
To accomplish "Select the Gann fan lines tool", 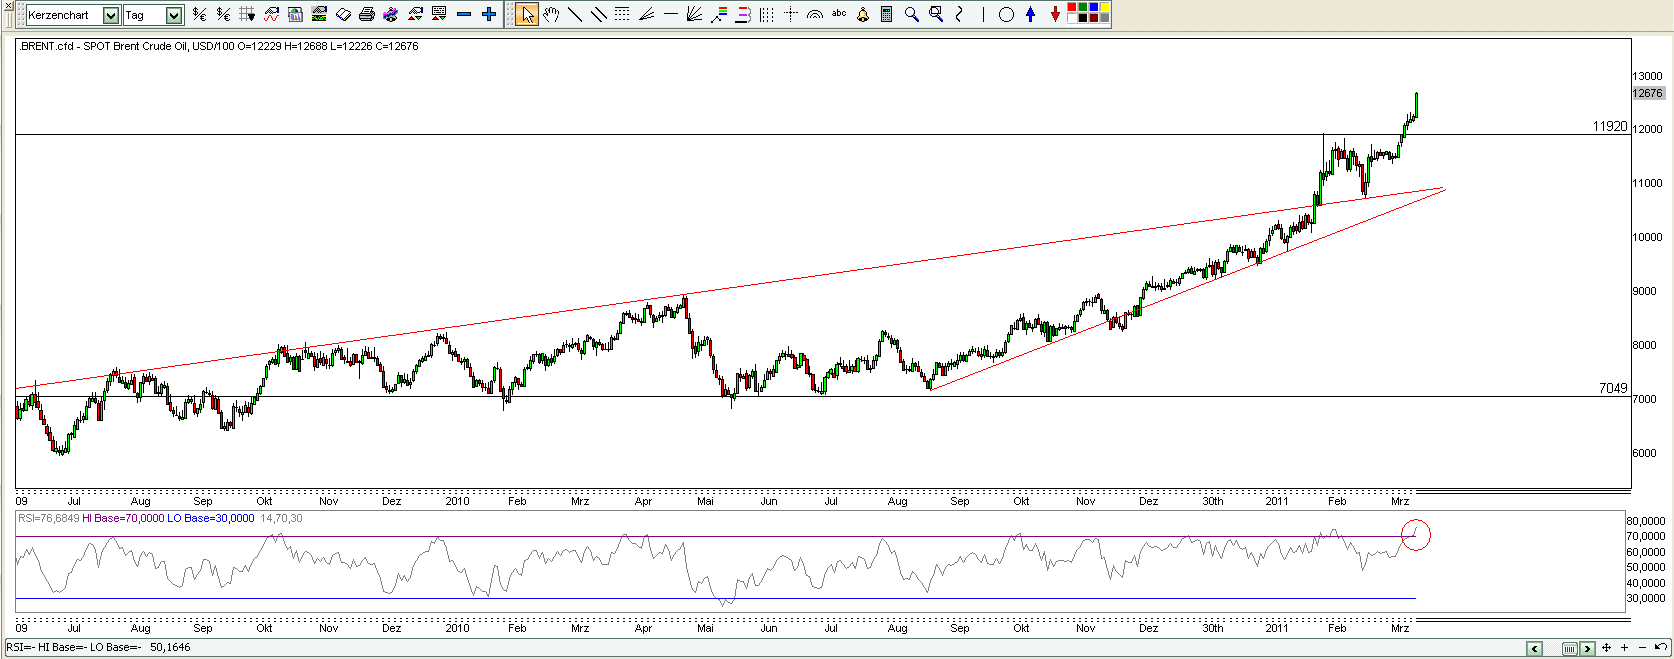I will pyautogui.click(x=694, y=14).
